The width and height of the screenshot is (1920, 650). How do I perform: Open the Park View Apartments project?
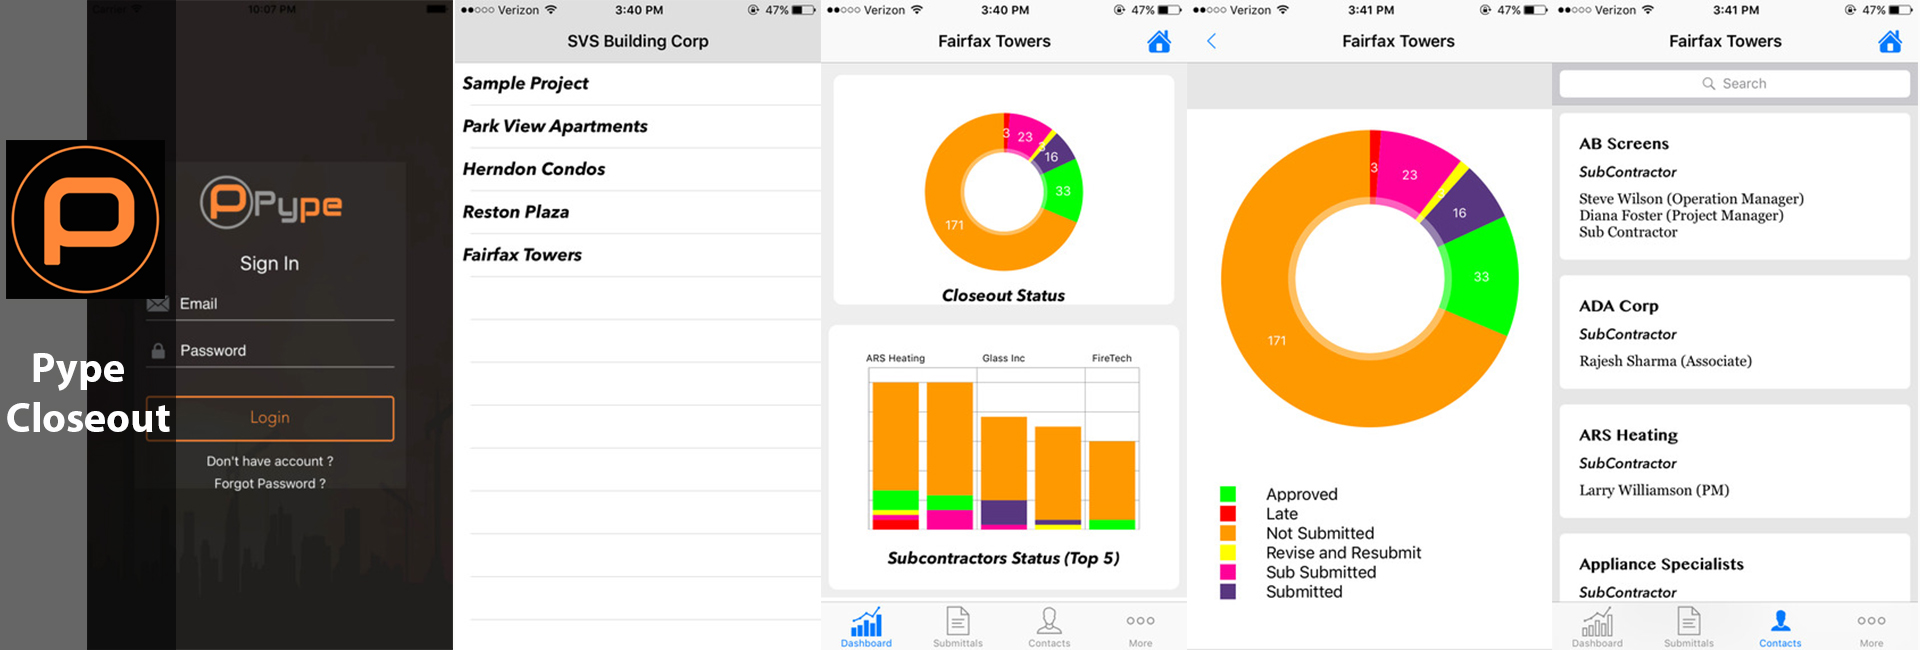[x=638, y=127]
